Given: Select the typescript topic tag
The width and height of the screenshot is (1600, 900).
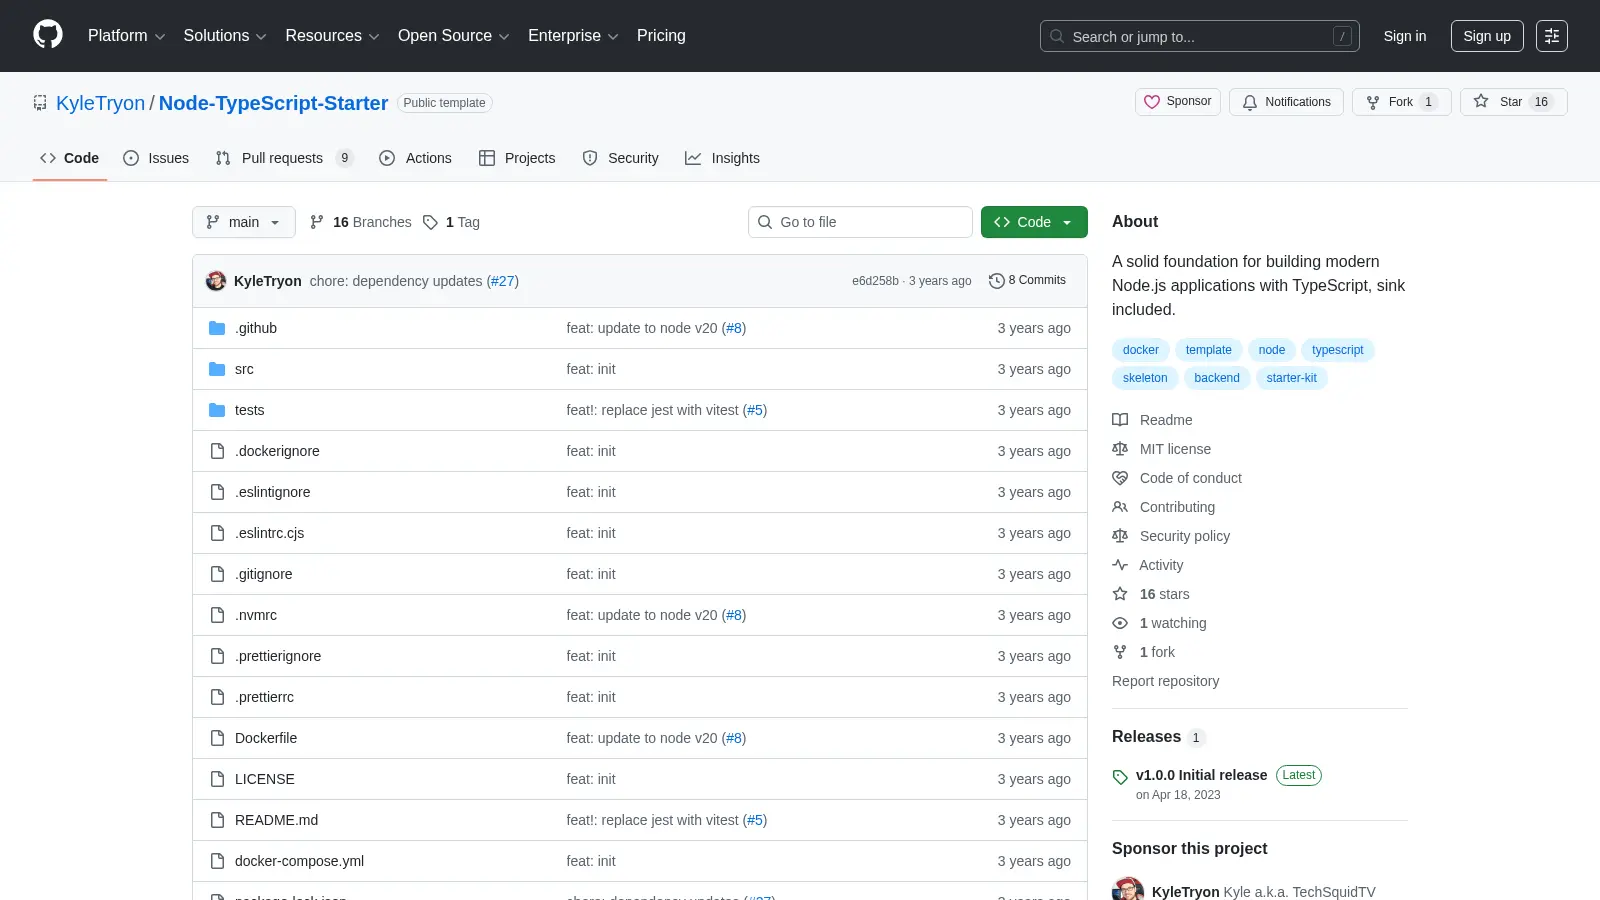Looking at the screenshot, I should (1337, 350).
